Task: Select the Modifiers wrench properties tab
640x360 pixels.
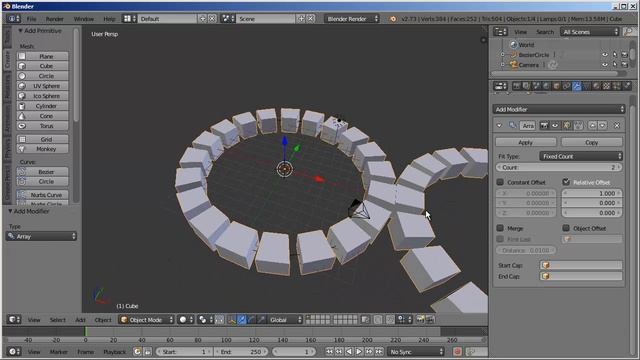Action: coord(576,86)
